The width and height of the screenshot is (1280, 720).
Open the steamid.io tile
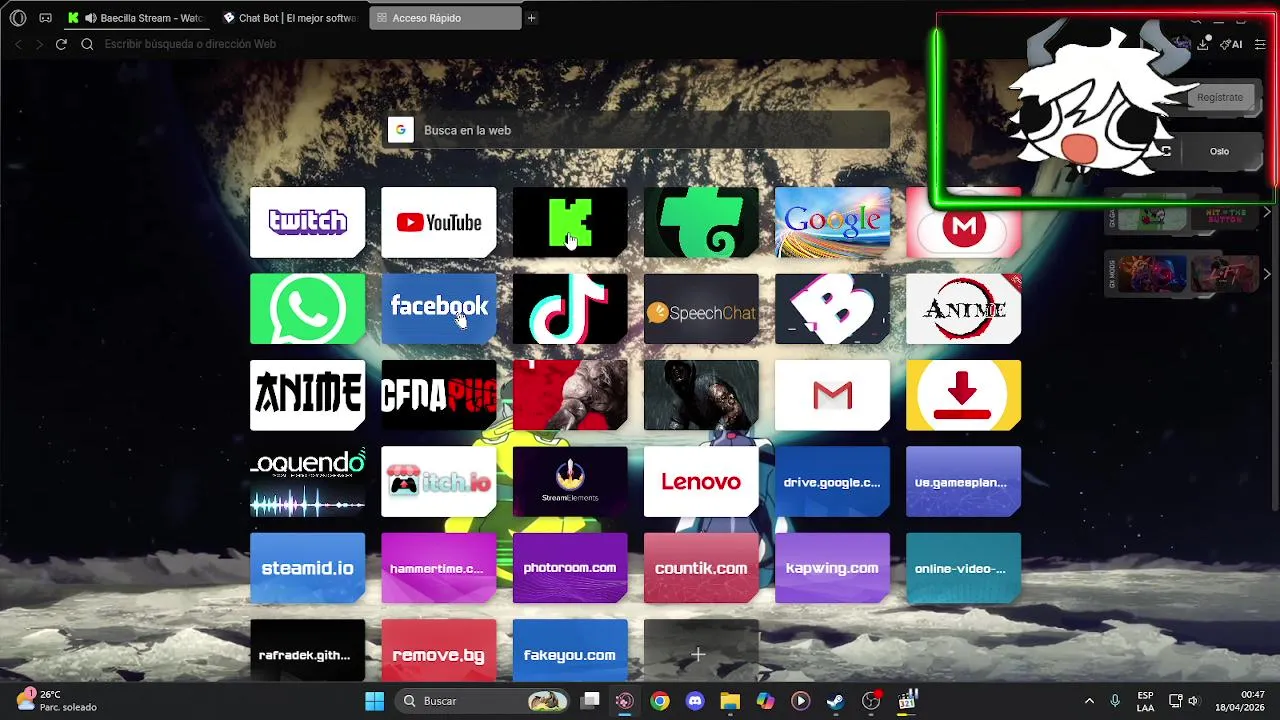click(307, 568)
